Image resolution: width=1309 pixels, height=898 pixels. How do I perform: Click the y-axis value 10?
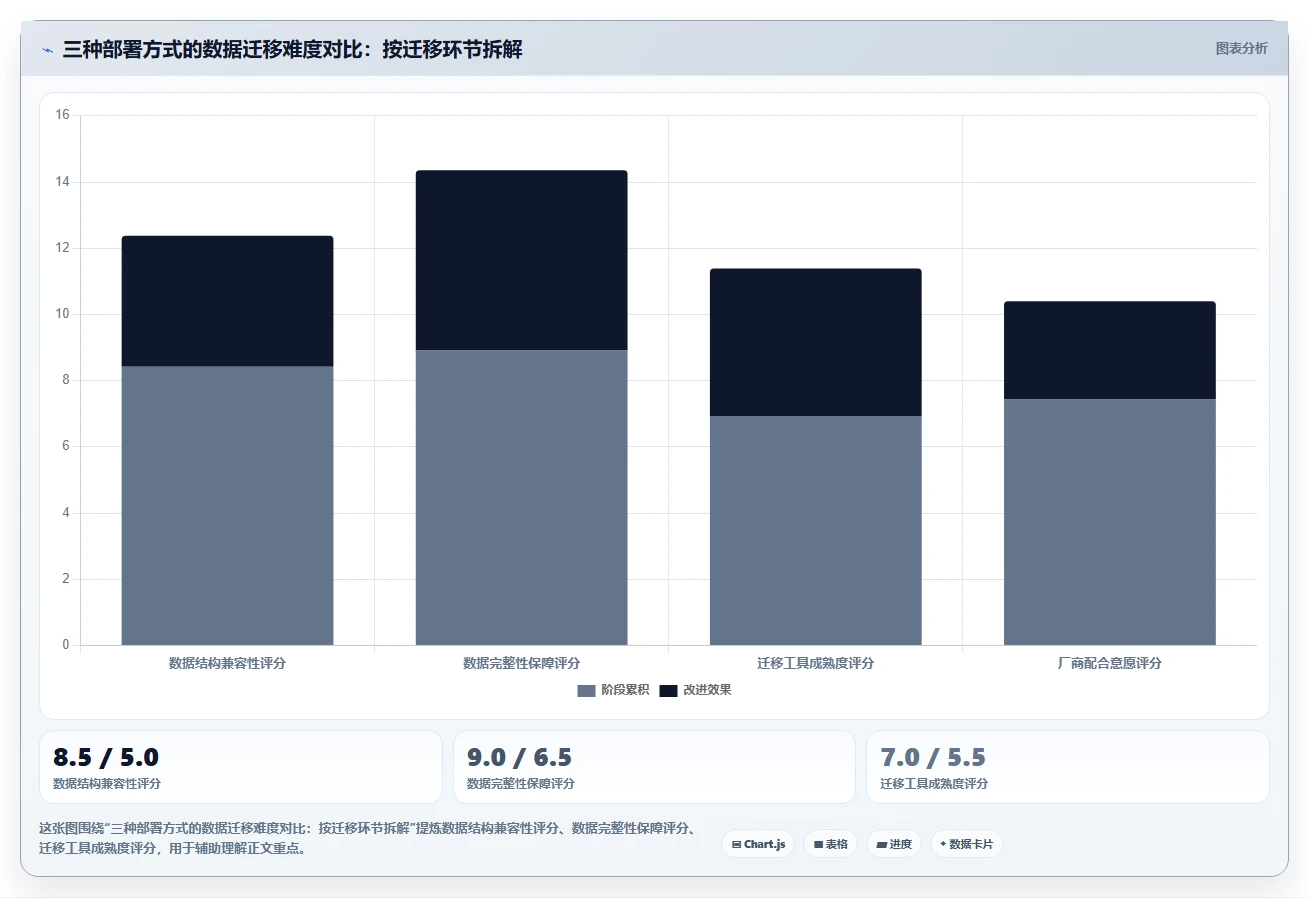(x=62, y=314)
